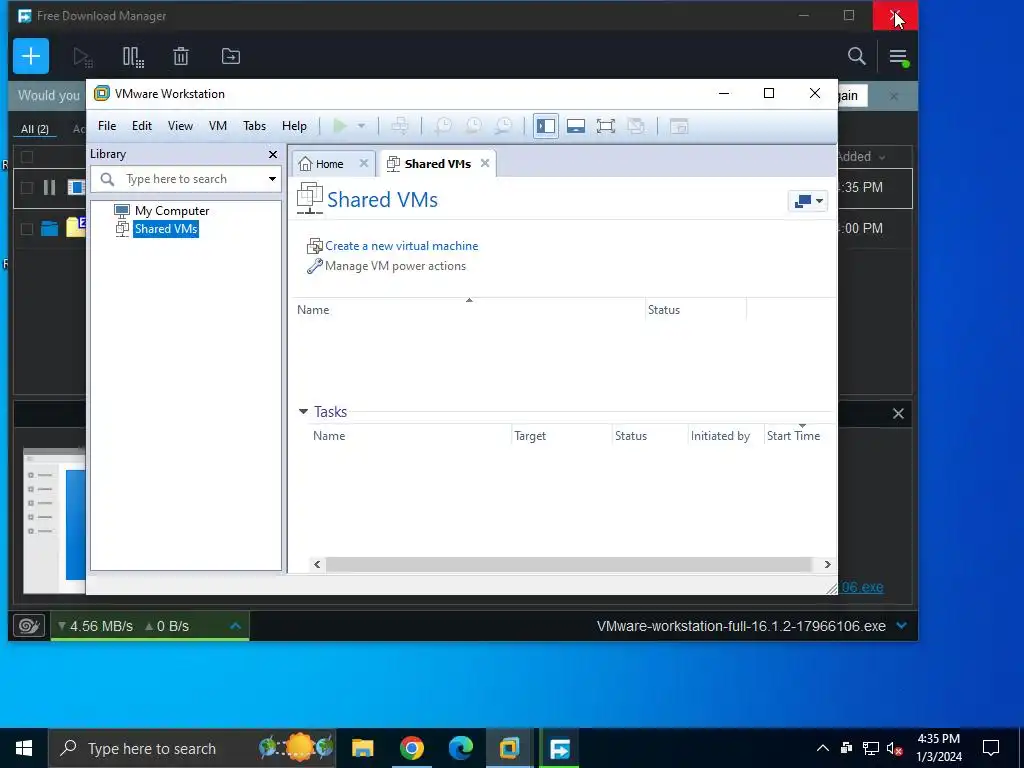Viewport: 1024px width, 768px height.
Task: Open the power options dropdown arrow beside play
Action: click(x=361, y=126)
